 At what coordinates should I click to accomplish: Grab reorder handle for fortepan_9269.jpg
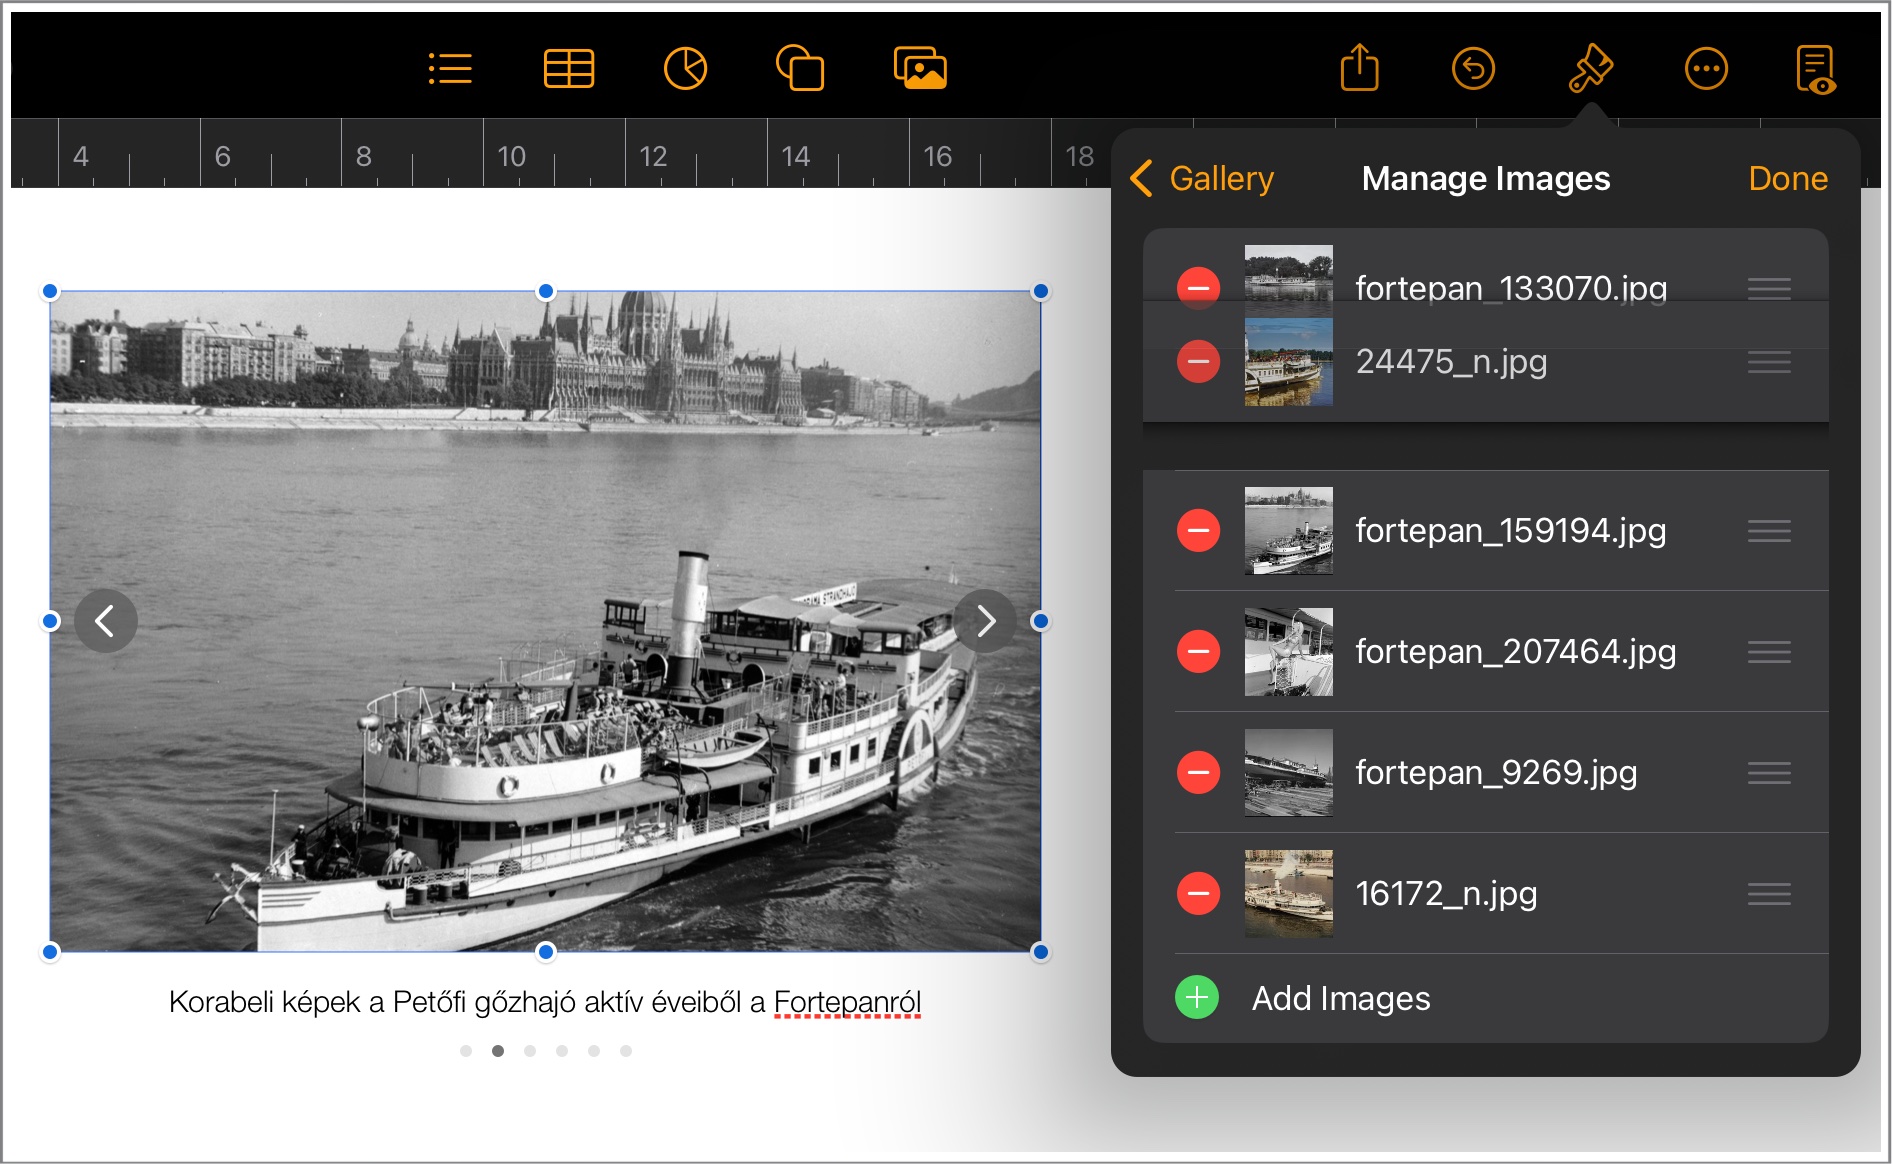point(1769,773)
